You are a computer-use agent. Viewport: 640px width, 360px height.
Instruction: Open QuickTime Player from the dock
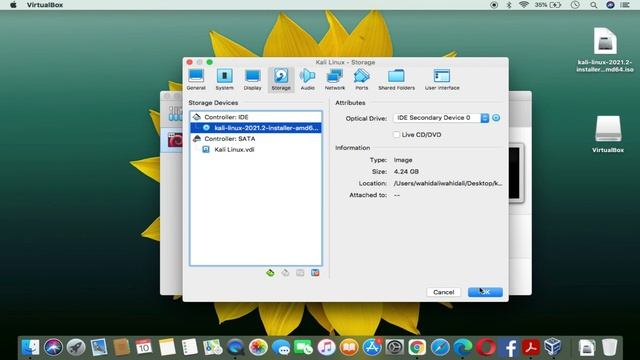coord(236,347)
